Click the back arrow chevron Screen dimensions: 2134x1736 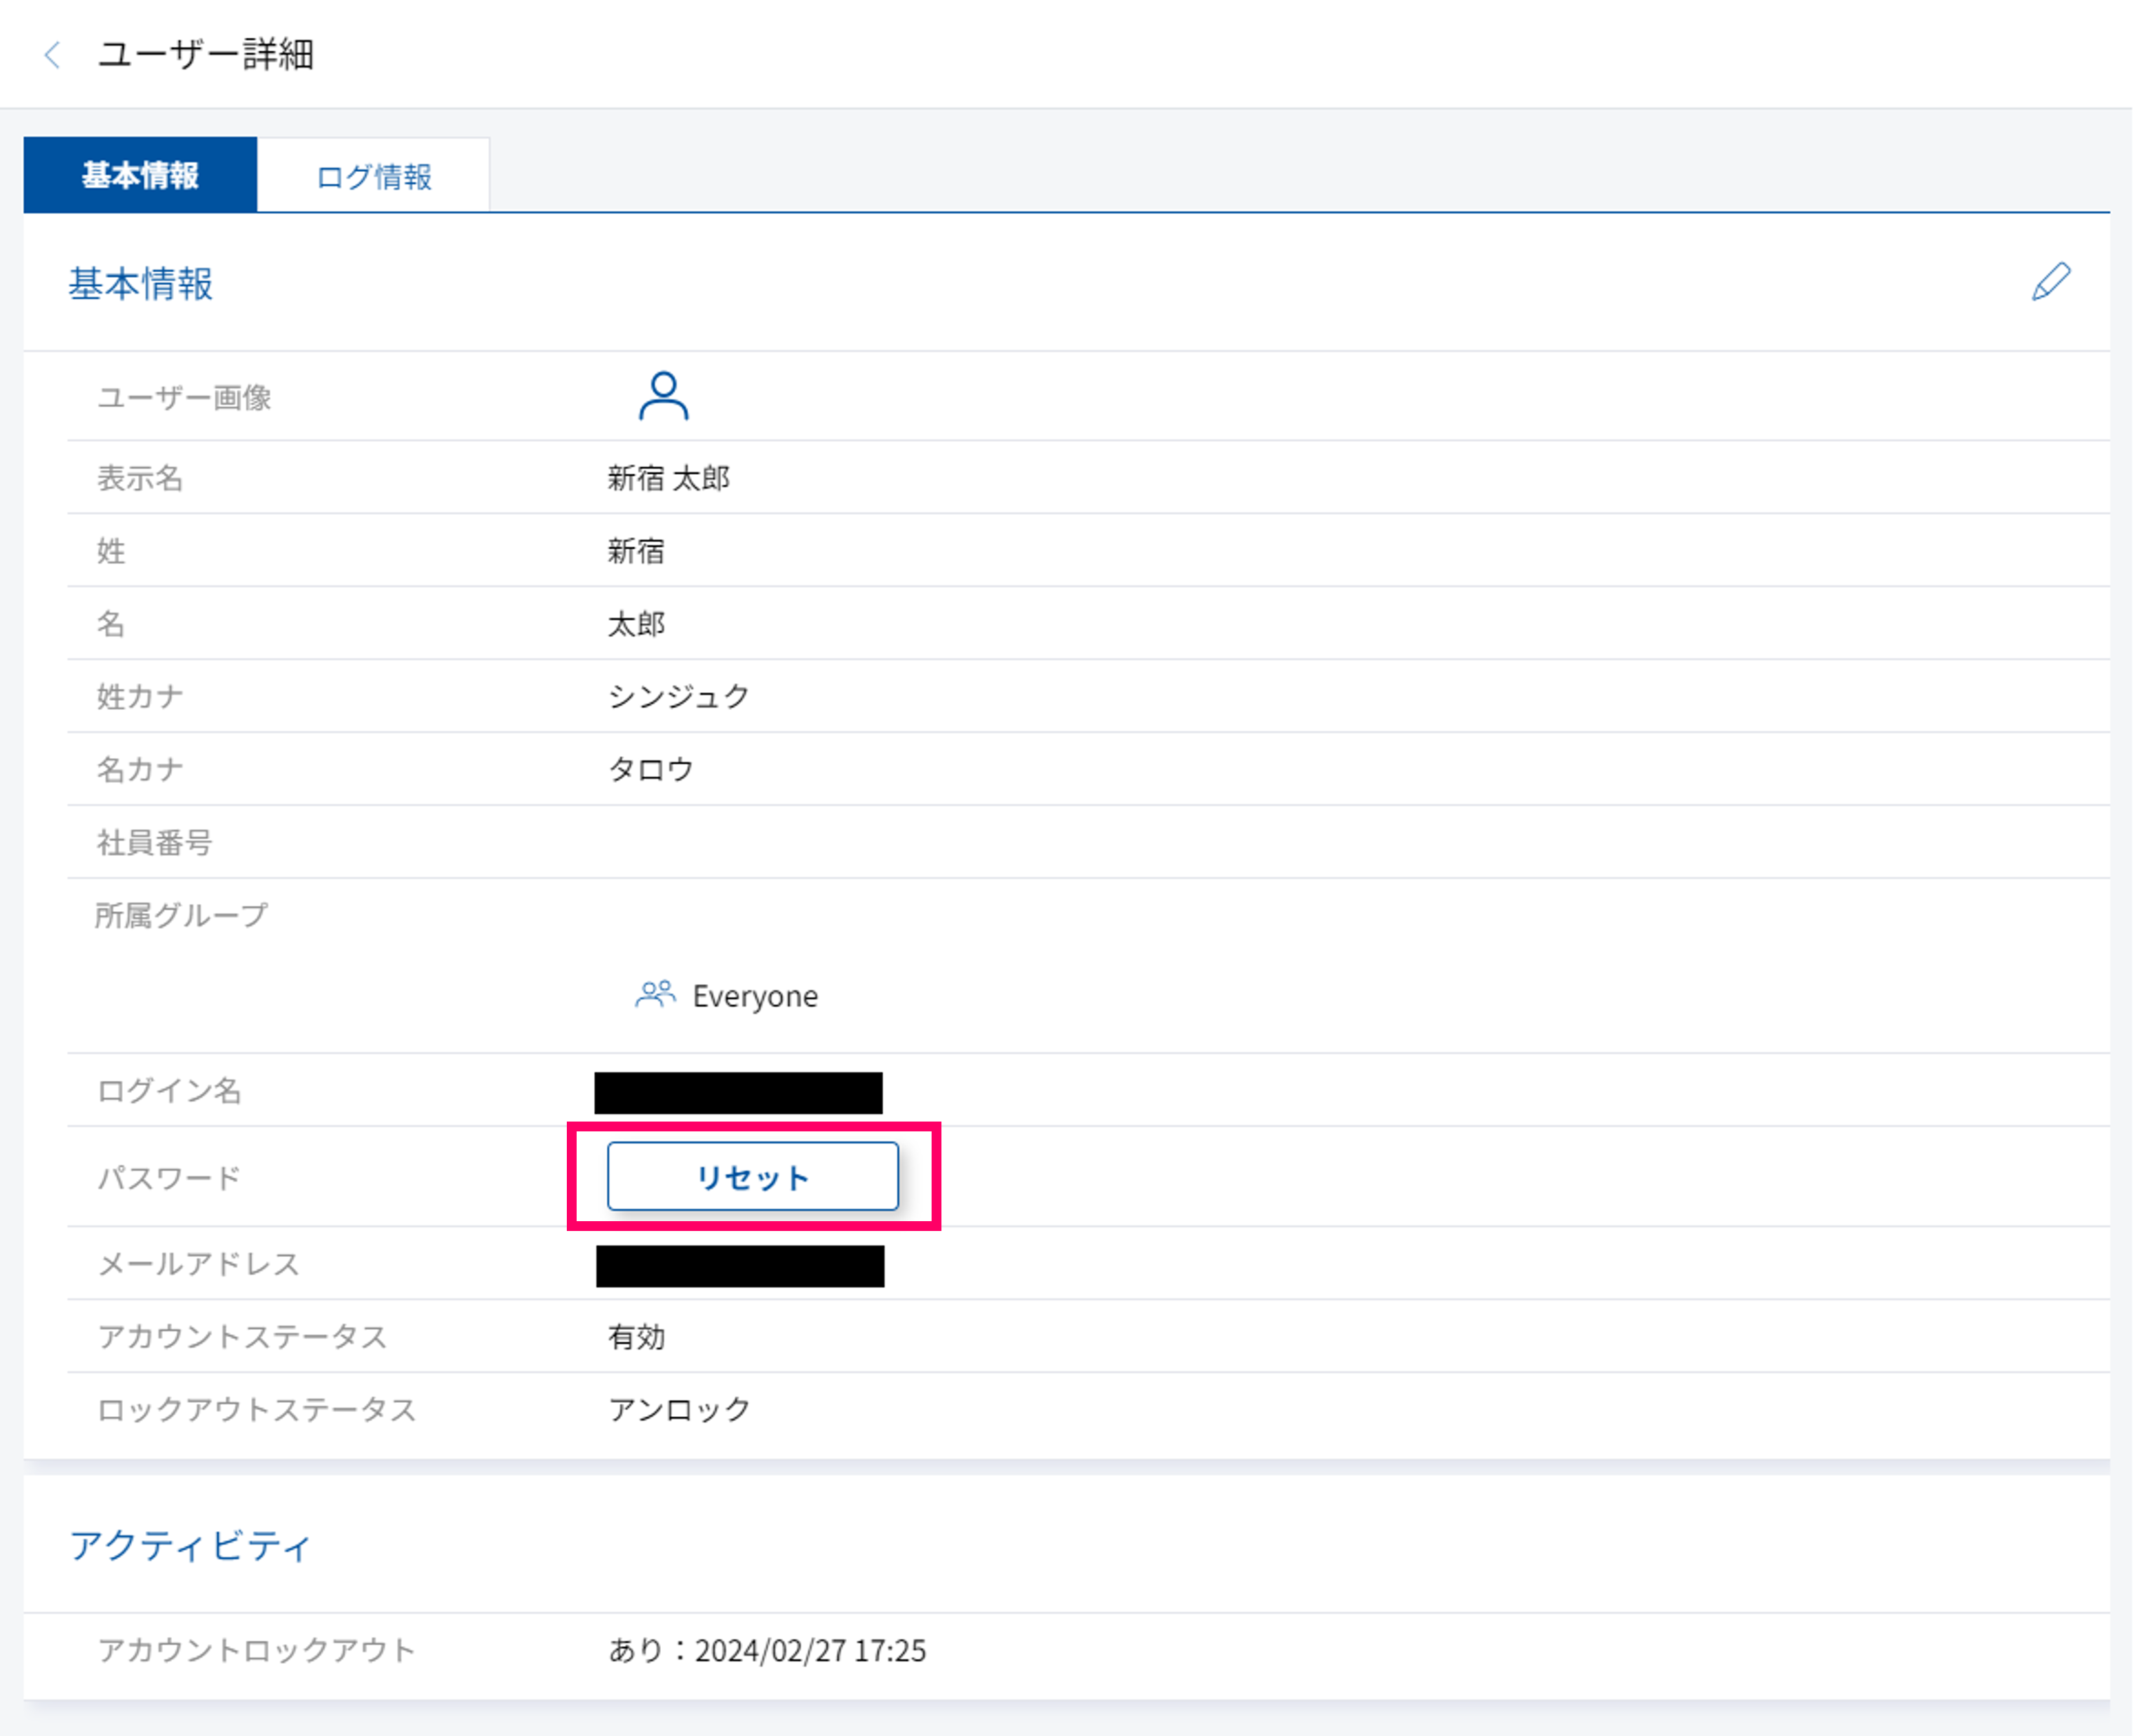coord(53,55)
